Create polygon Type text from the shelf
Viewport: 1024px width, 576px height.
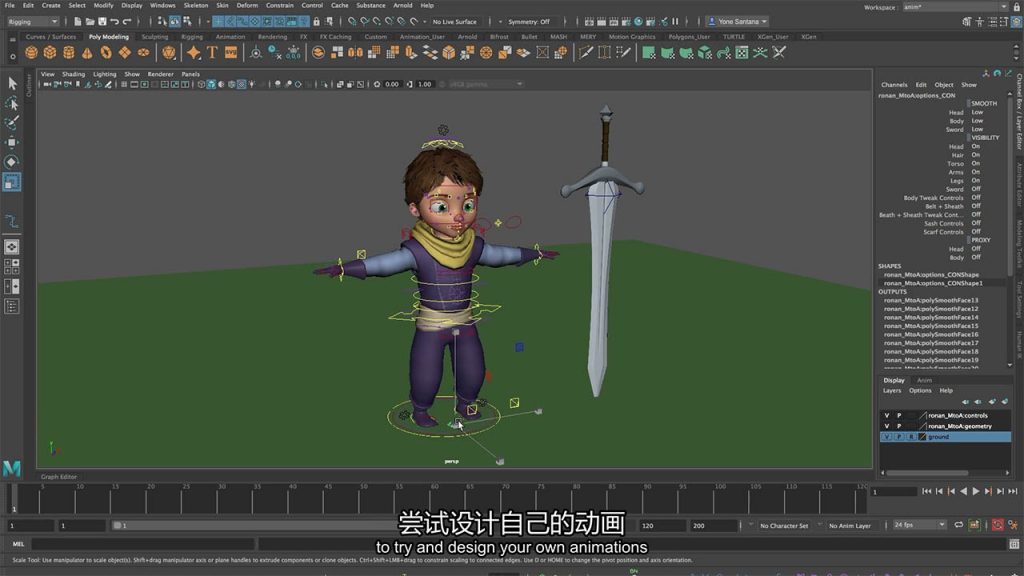coord(212,53)
